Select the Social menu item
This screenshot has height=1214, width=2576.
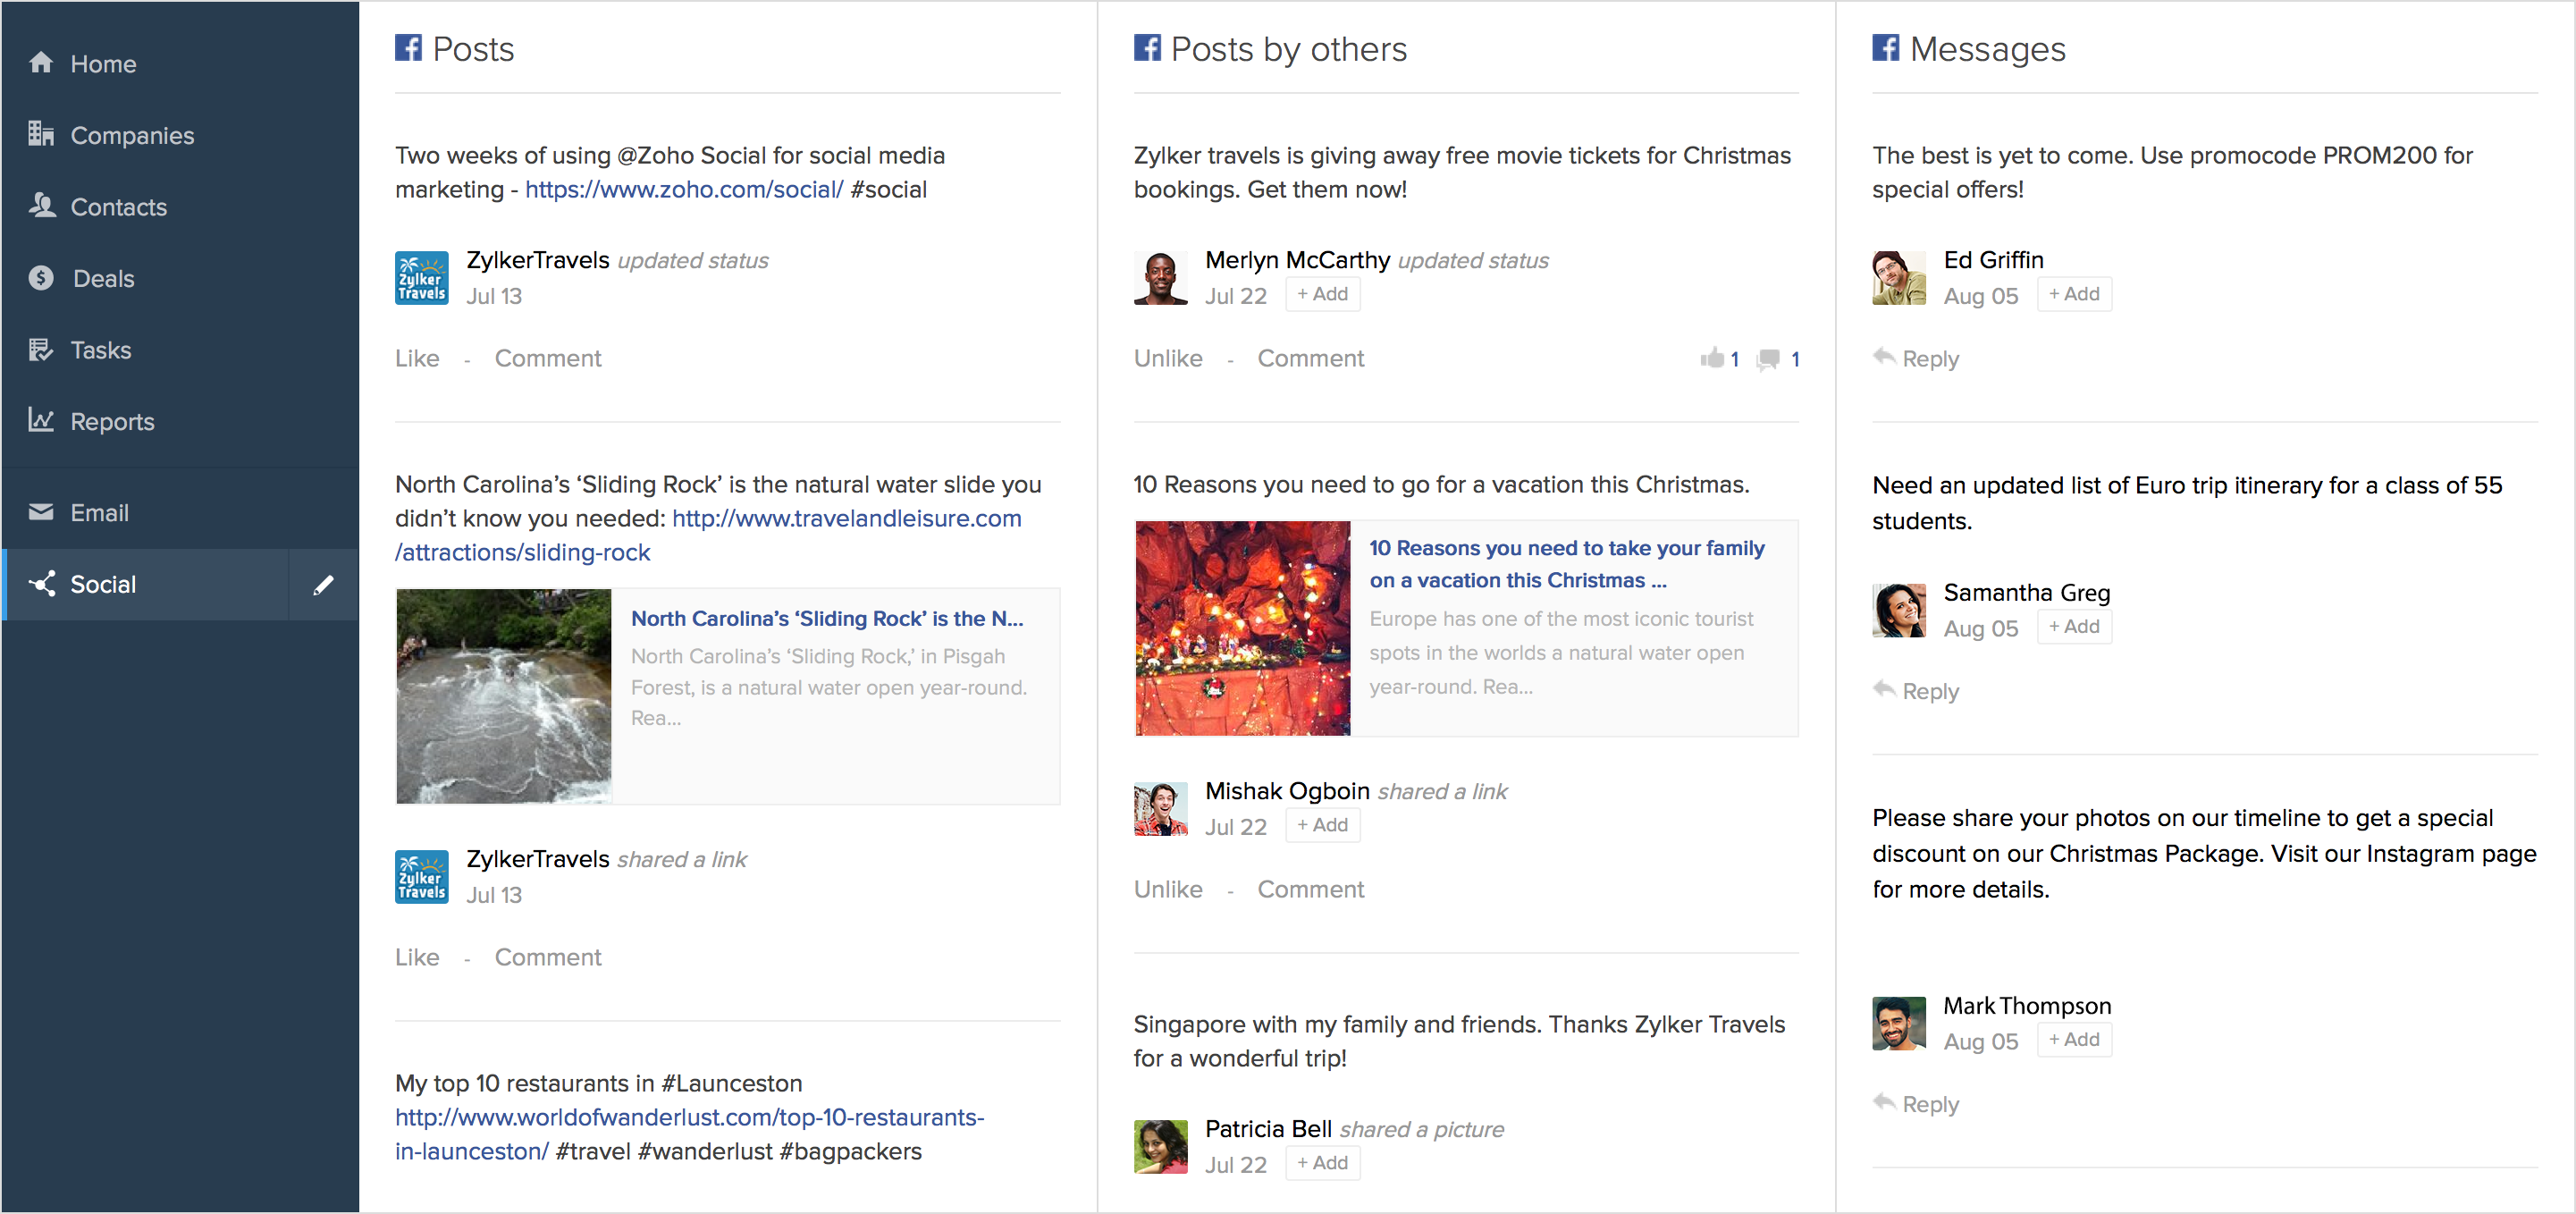147,584
